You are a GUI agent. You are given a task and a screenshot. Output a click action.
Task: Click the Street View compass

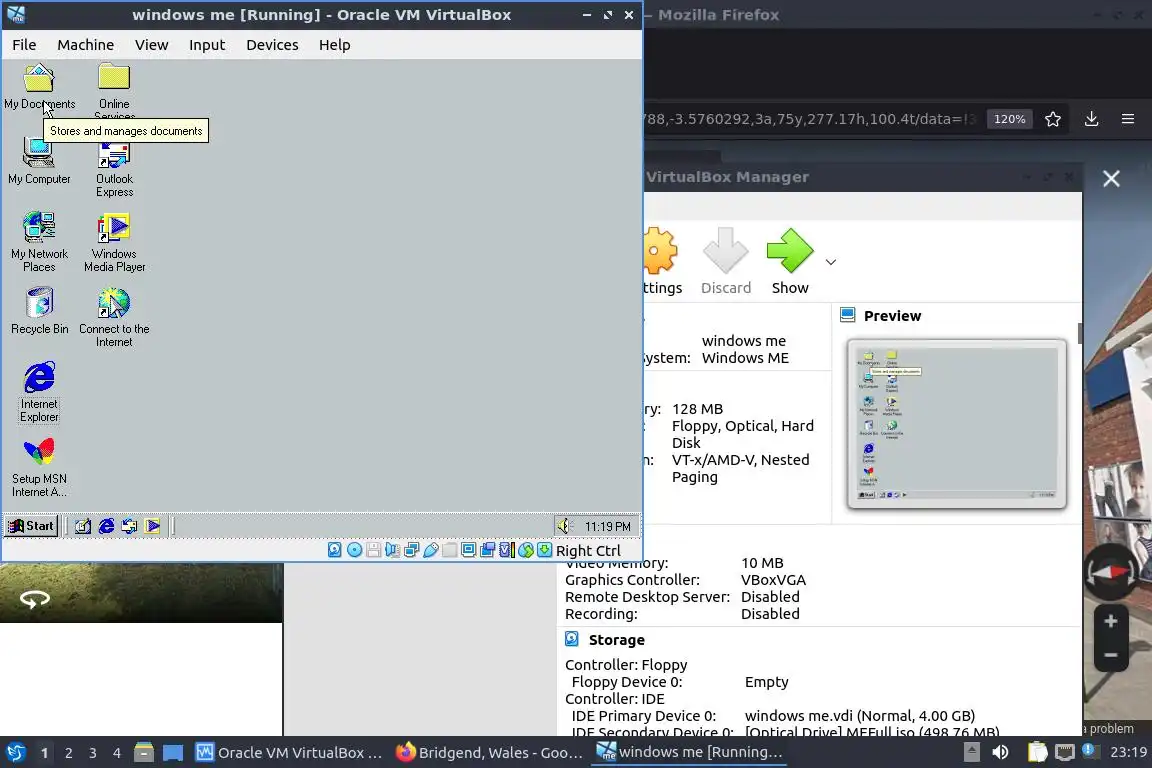[x=1111, y=572]
